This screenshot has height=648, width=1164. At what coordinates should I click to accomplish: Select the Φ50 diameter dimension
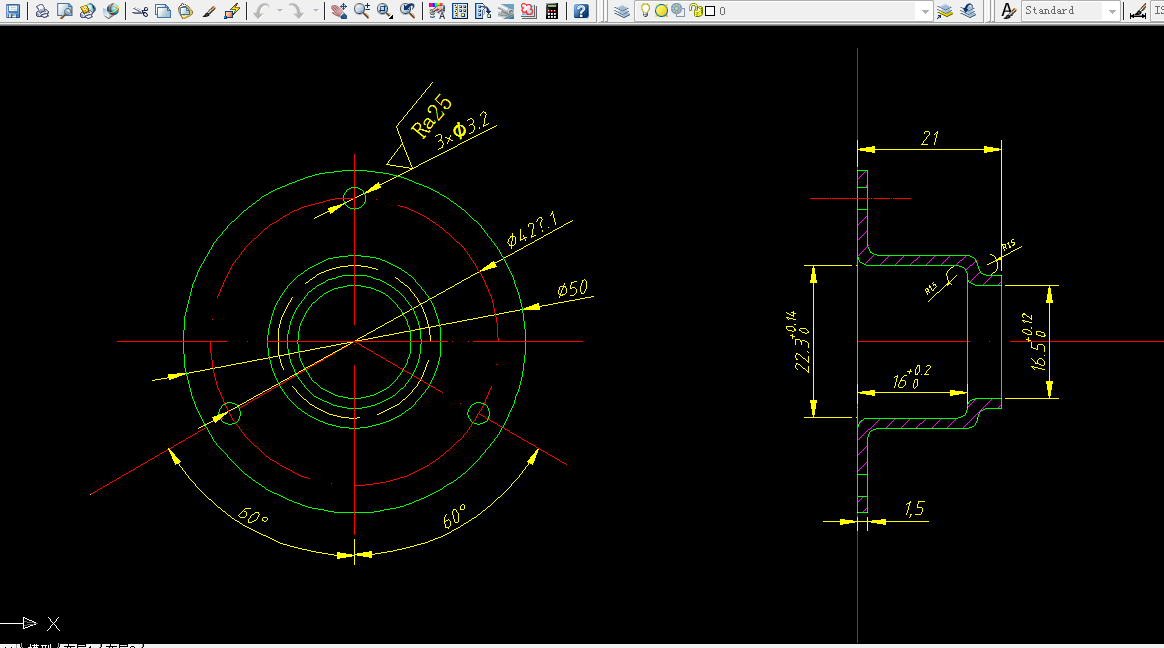[572, 289]
